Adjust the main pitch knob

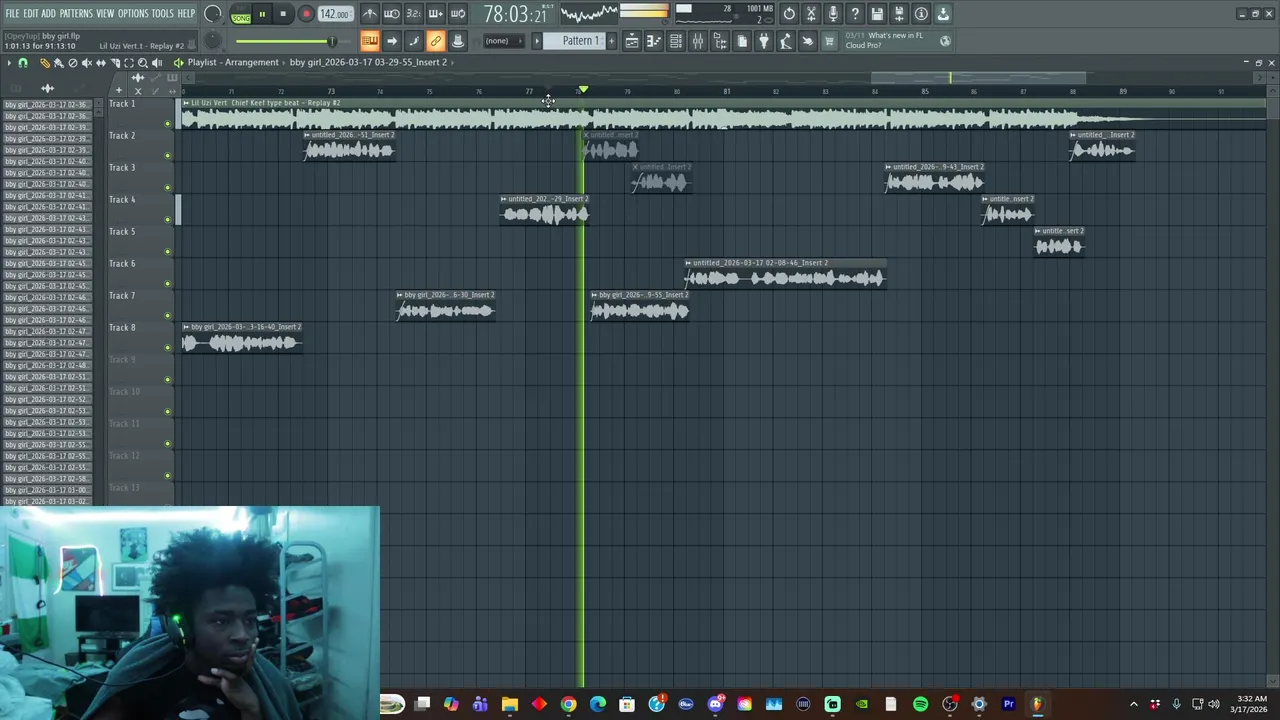(213, 41)
